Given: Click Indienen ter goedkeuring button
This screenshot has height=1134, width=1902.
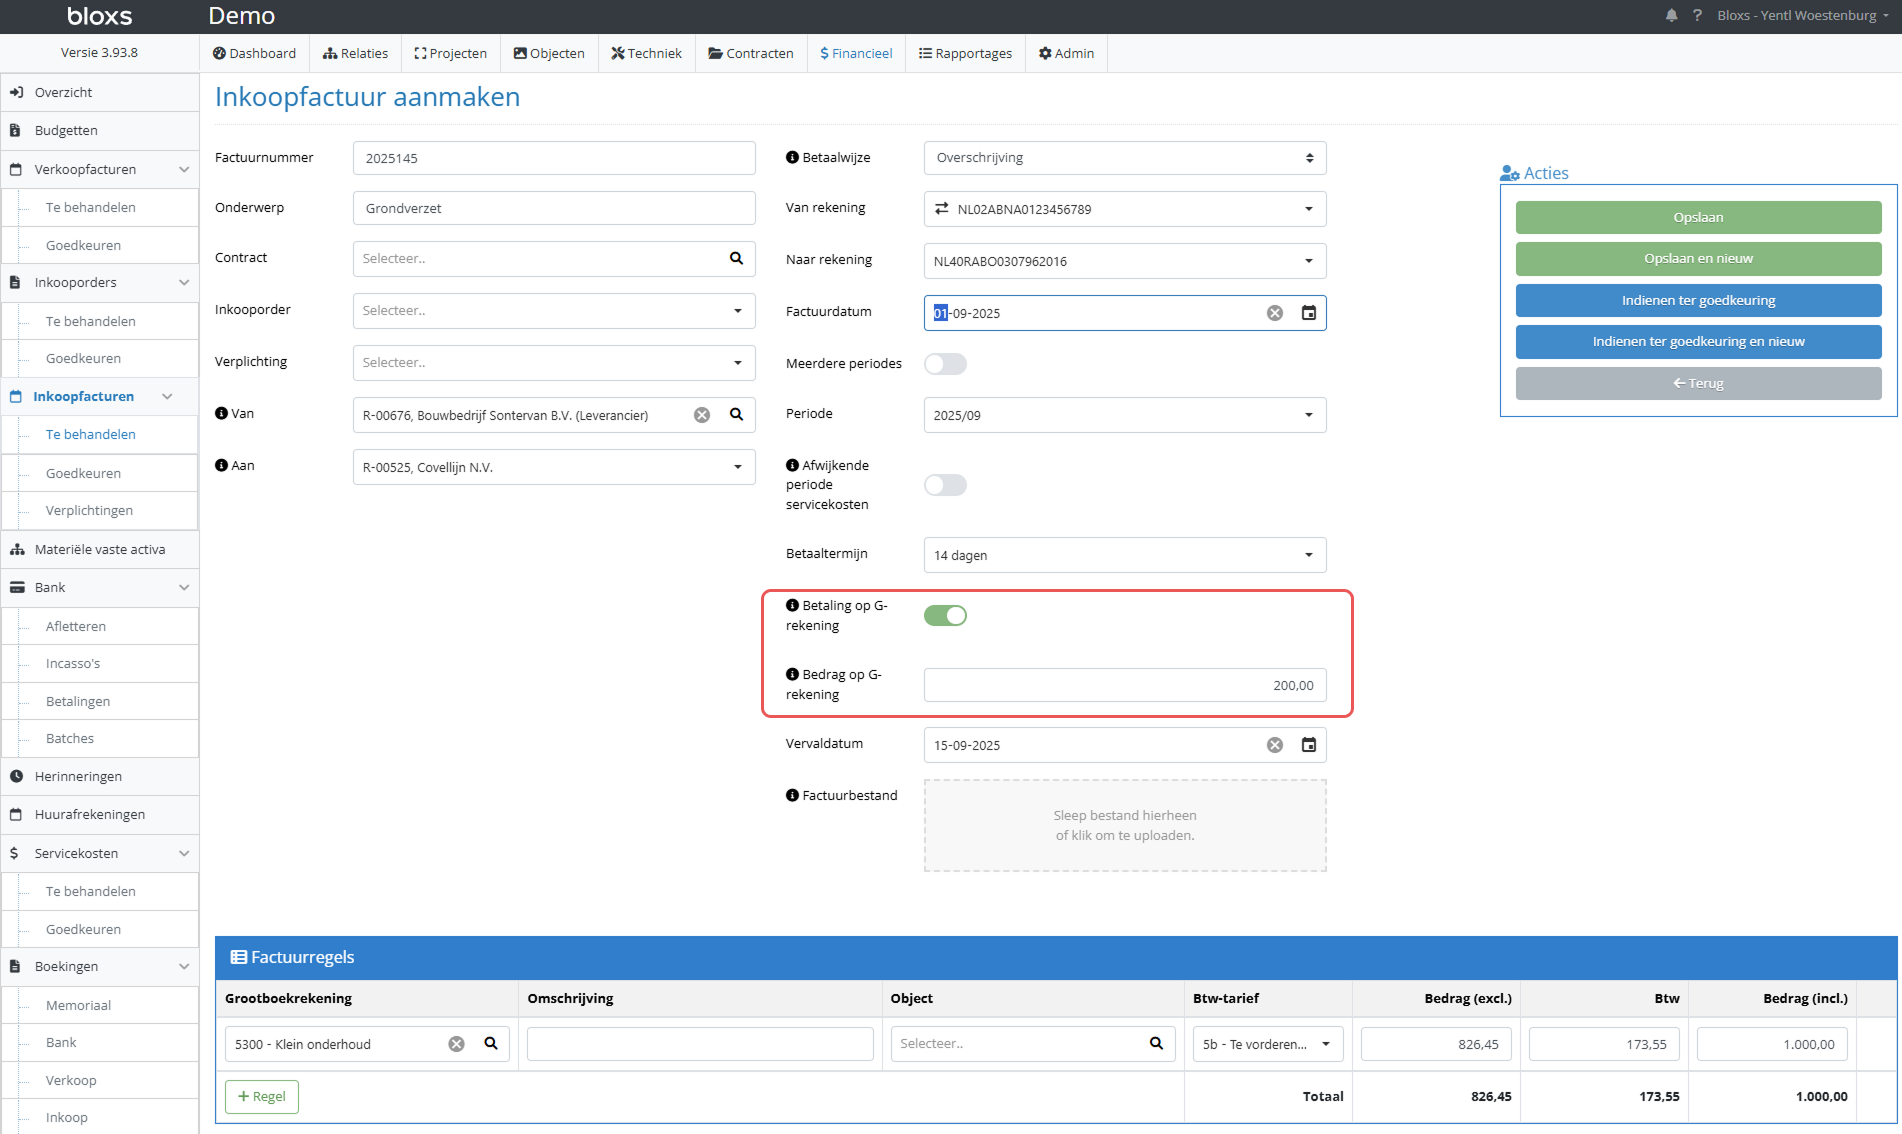Looking at the screenshot, I should click(1698, 300).
